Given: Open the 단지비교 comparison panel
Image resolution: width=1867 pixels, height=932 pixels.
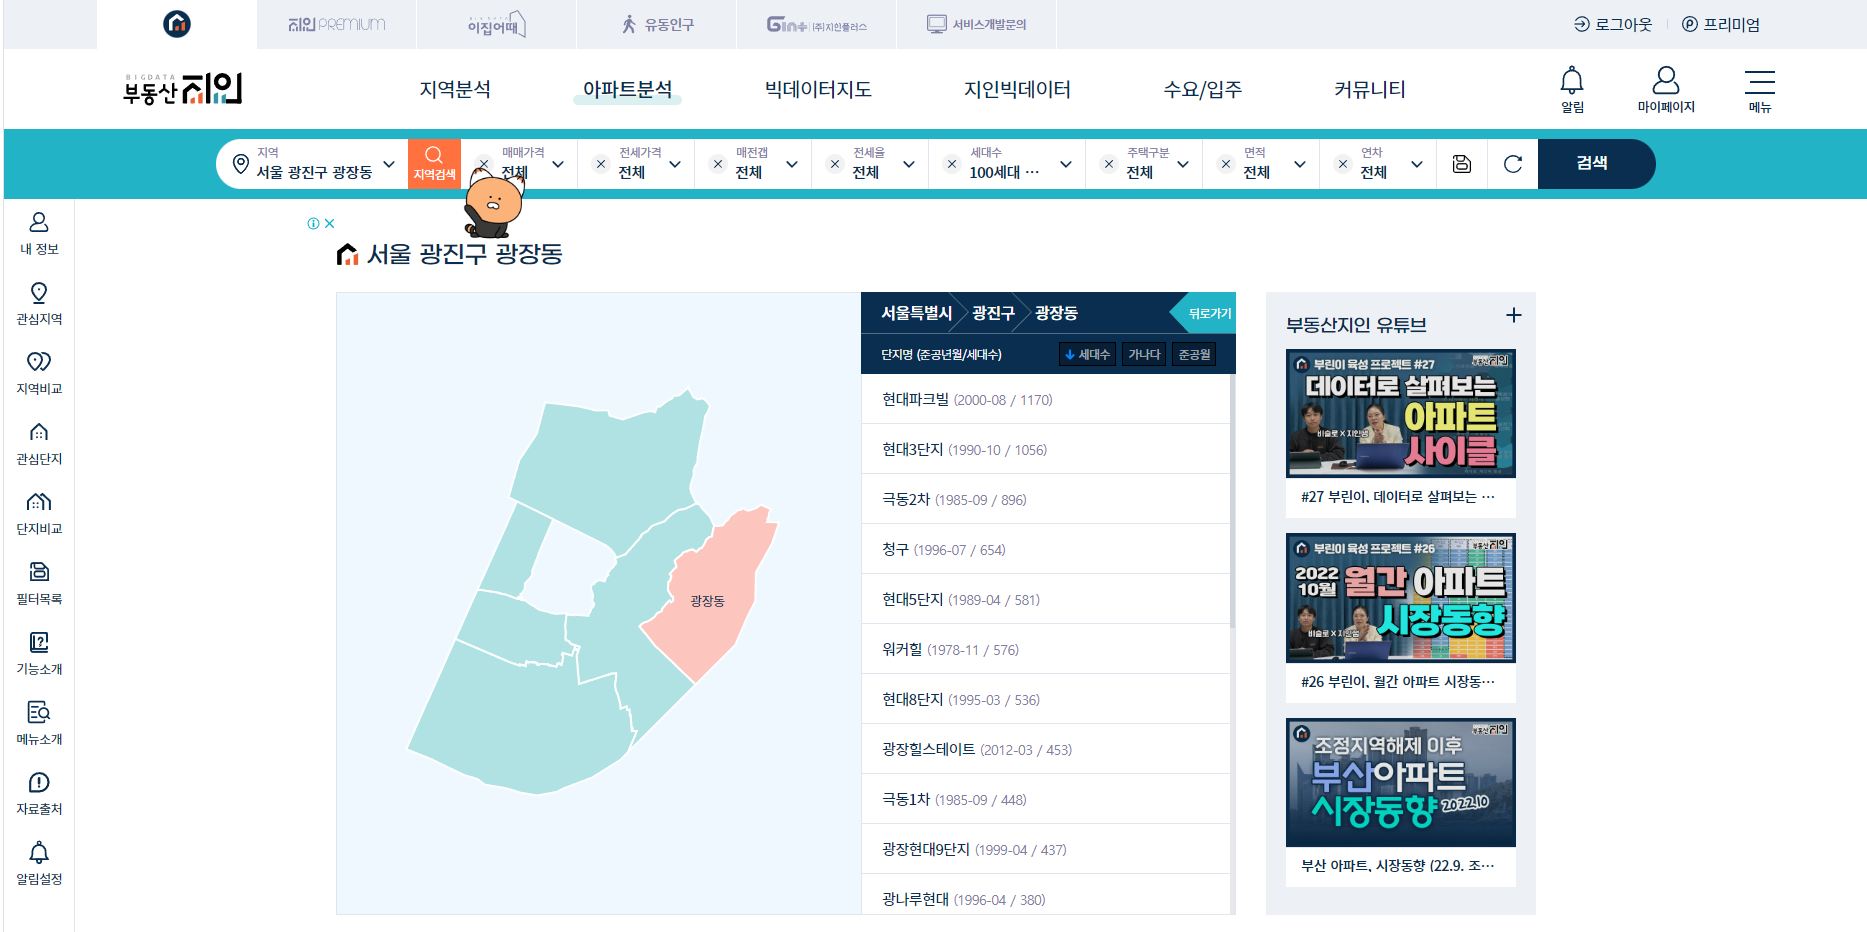Looking at the screenshot, I should coord(38,510).
